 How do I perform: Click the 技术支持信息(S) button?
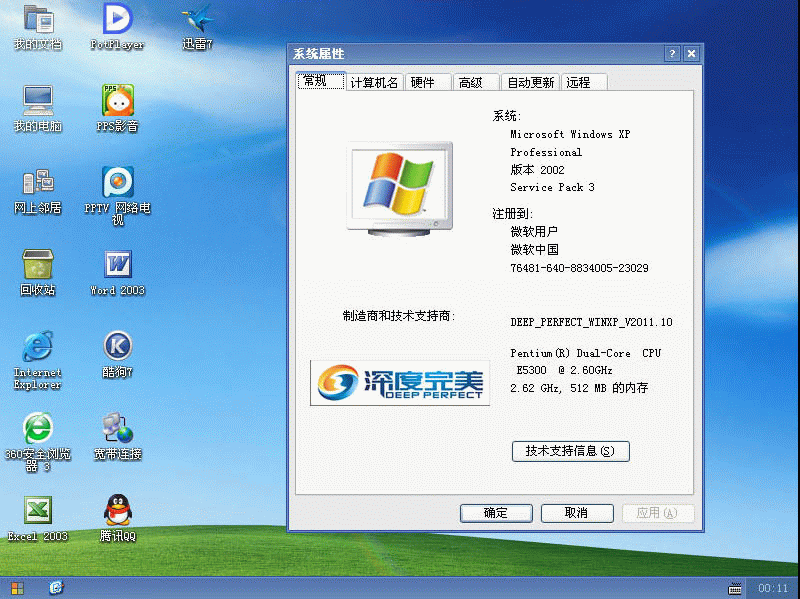570,451
